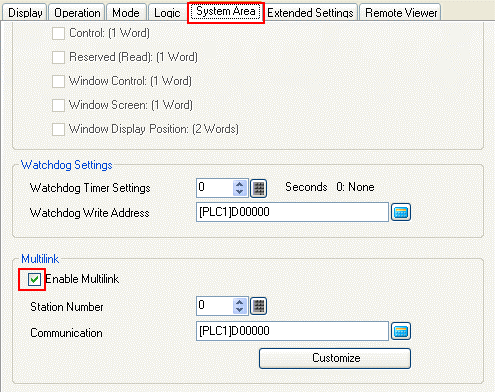Open address picker for Communication field
The image size is (495, 392).
pyautogui.click(x=401, y=331)
